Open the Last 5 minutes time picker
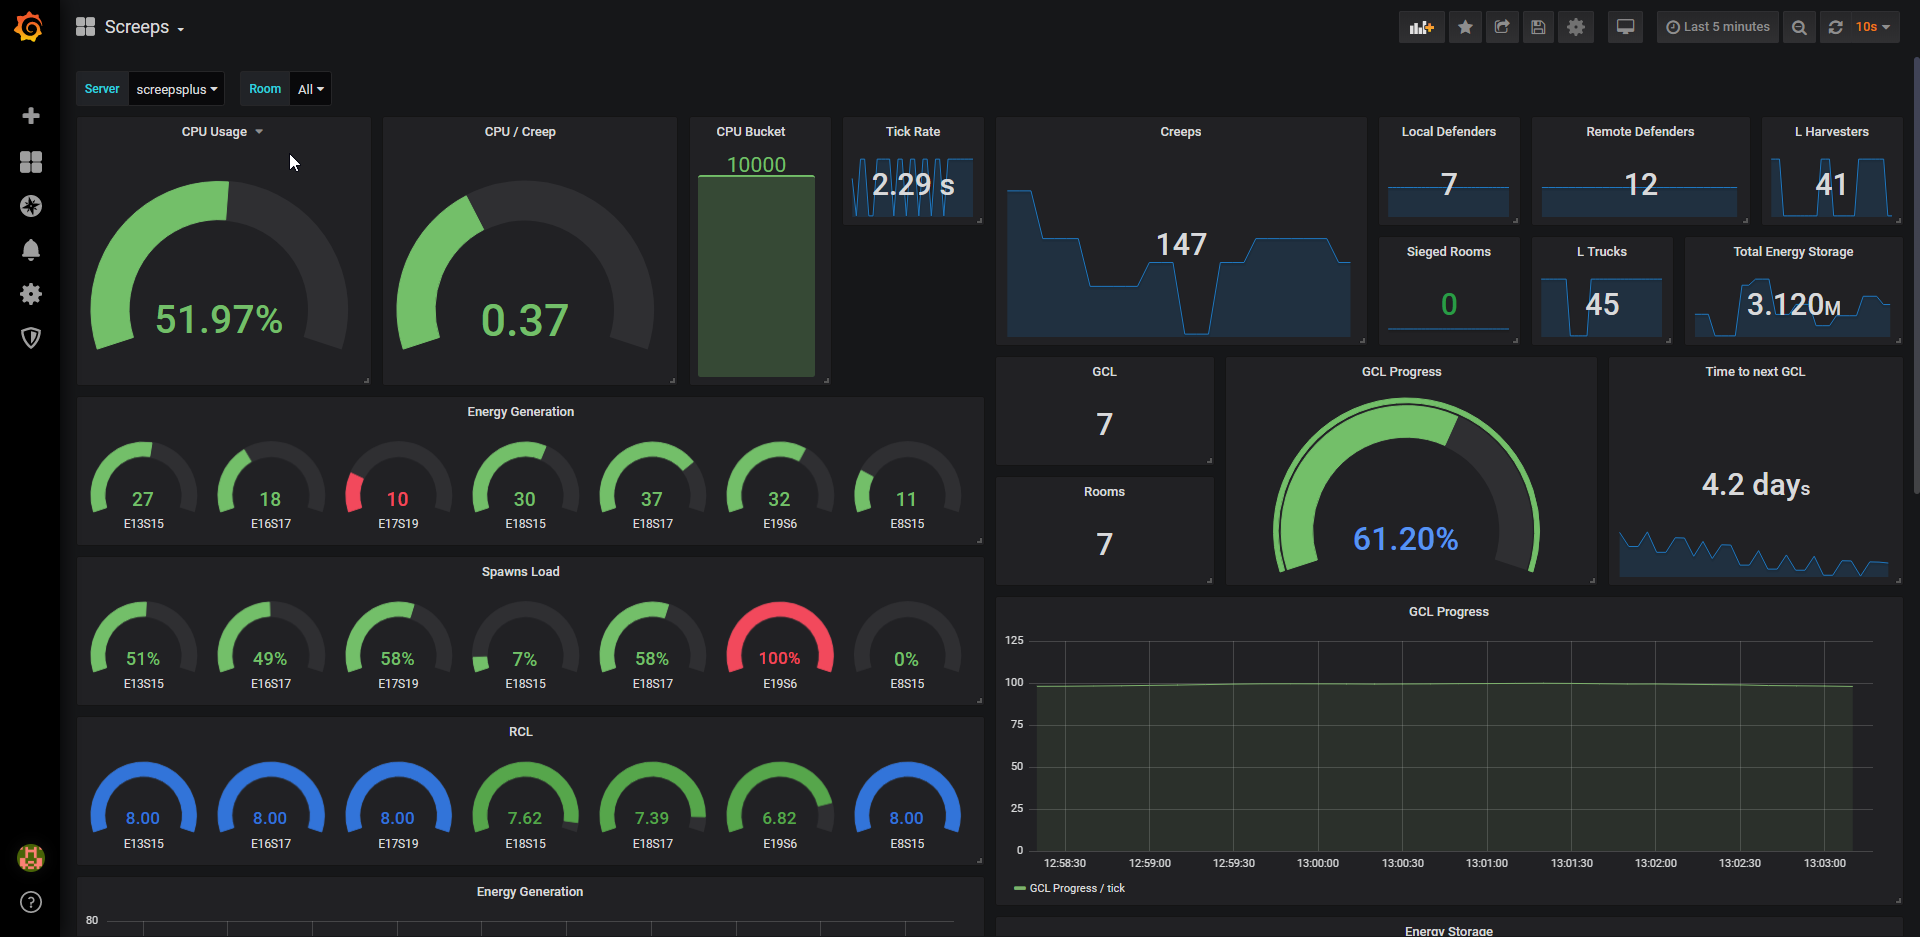 [1718, 27]
